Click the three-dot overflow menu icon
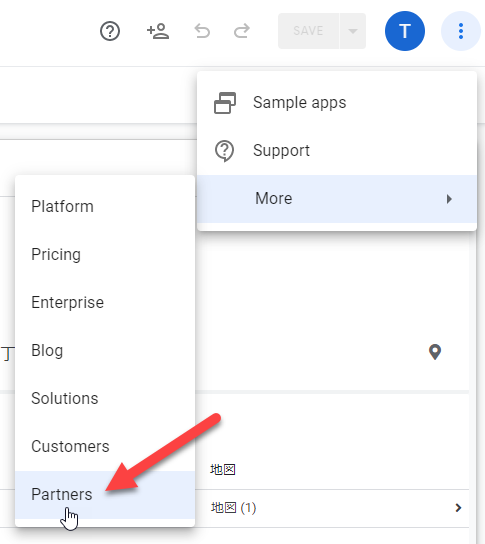This screenshot has width=485, height=544. (461, 31)
